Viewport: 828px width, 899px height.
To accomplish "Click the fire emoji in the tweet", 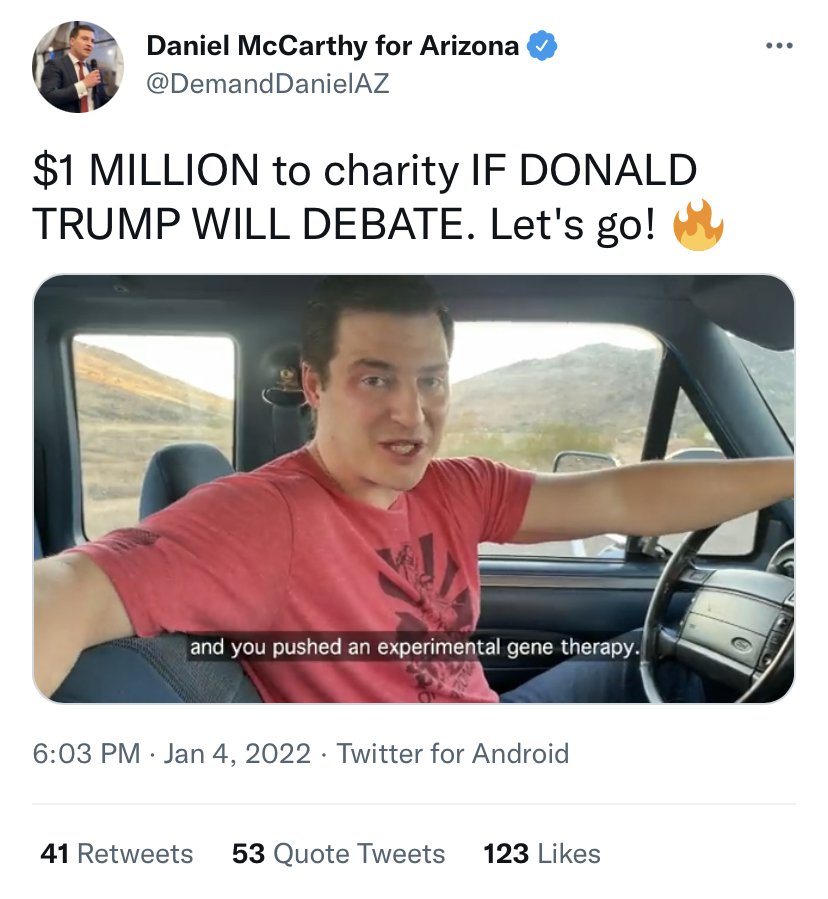I will pyautogui.click(x=697, y=225).
